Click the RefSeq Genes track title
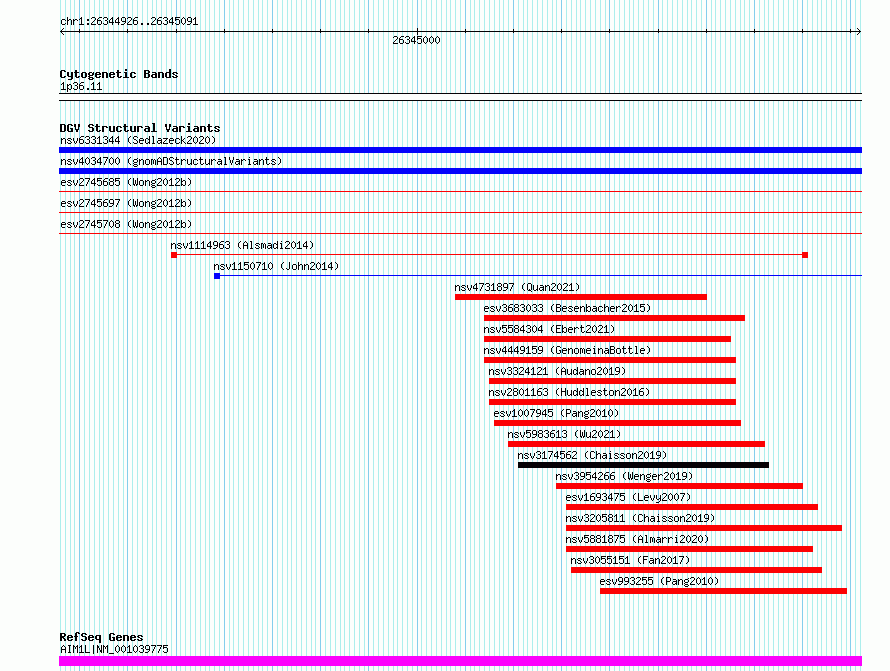890x671 pixels. pos(101,637)
